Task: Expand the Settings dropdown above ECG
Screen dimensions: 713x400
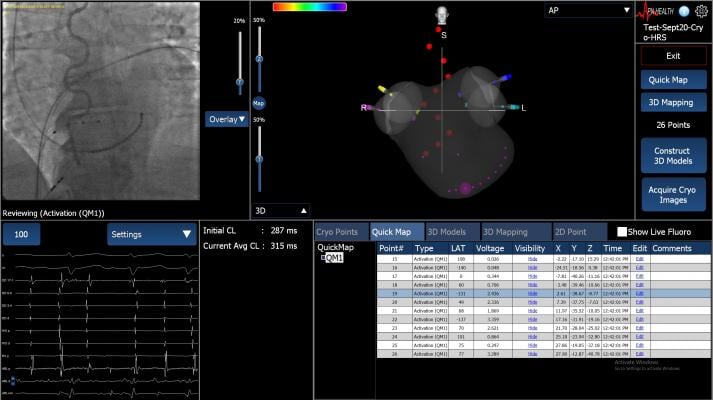Action: 152,234
